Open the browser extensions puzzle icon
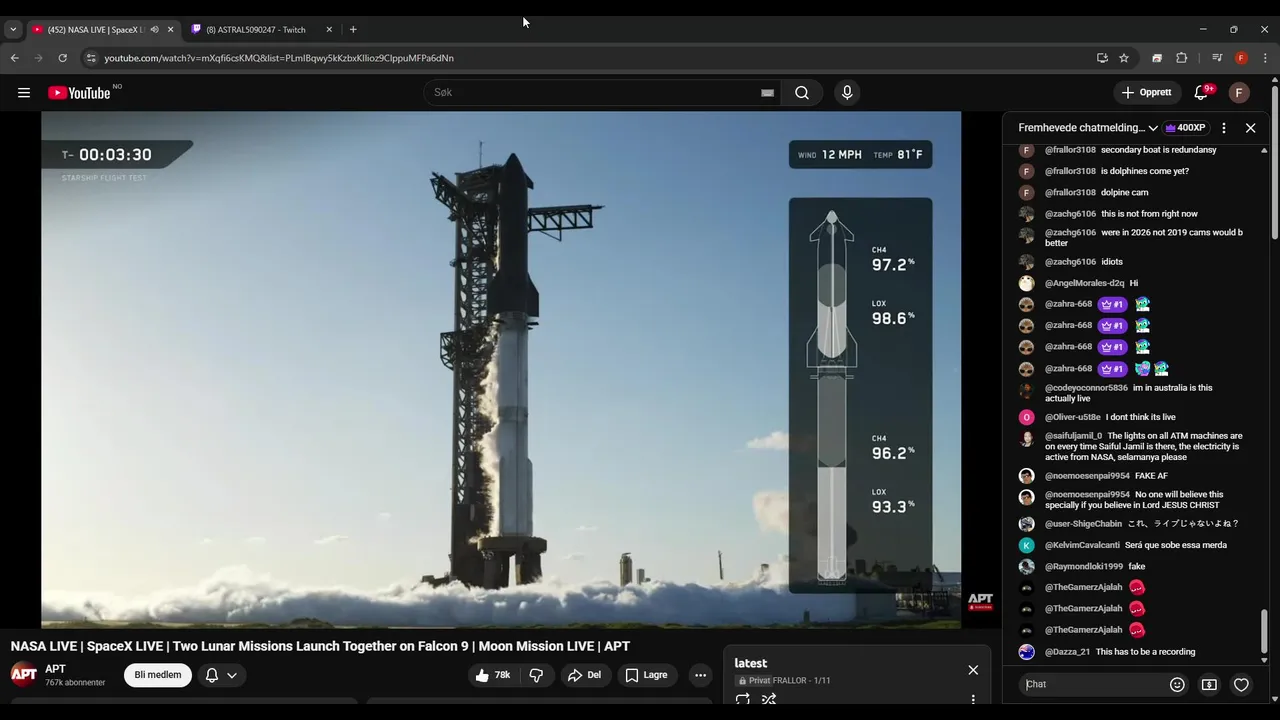Viewport: 1280px width, 720px height. click(1181, 58)
